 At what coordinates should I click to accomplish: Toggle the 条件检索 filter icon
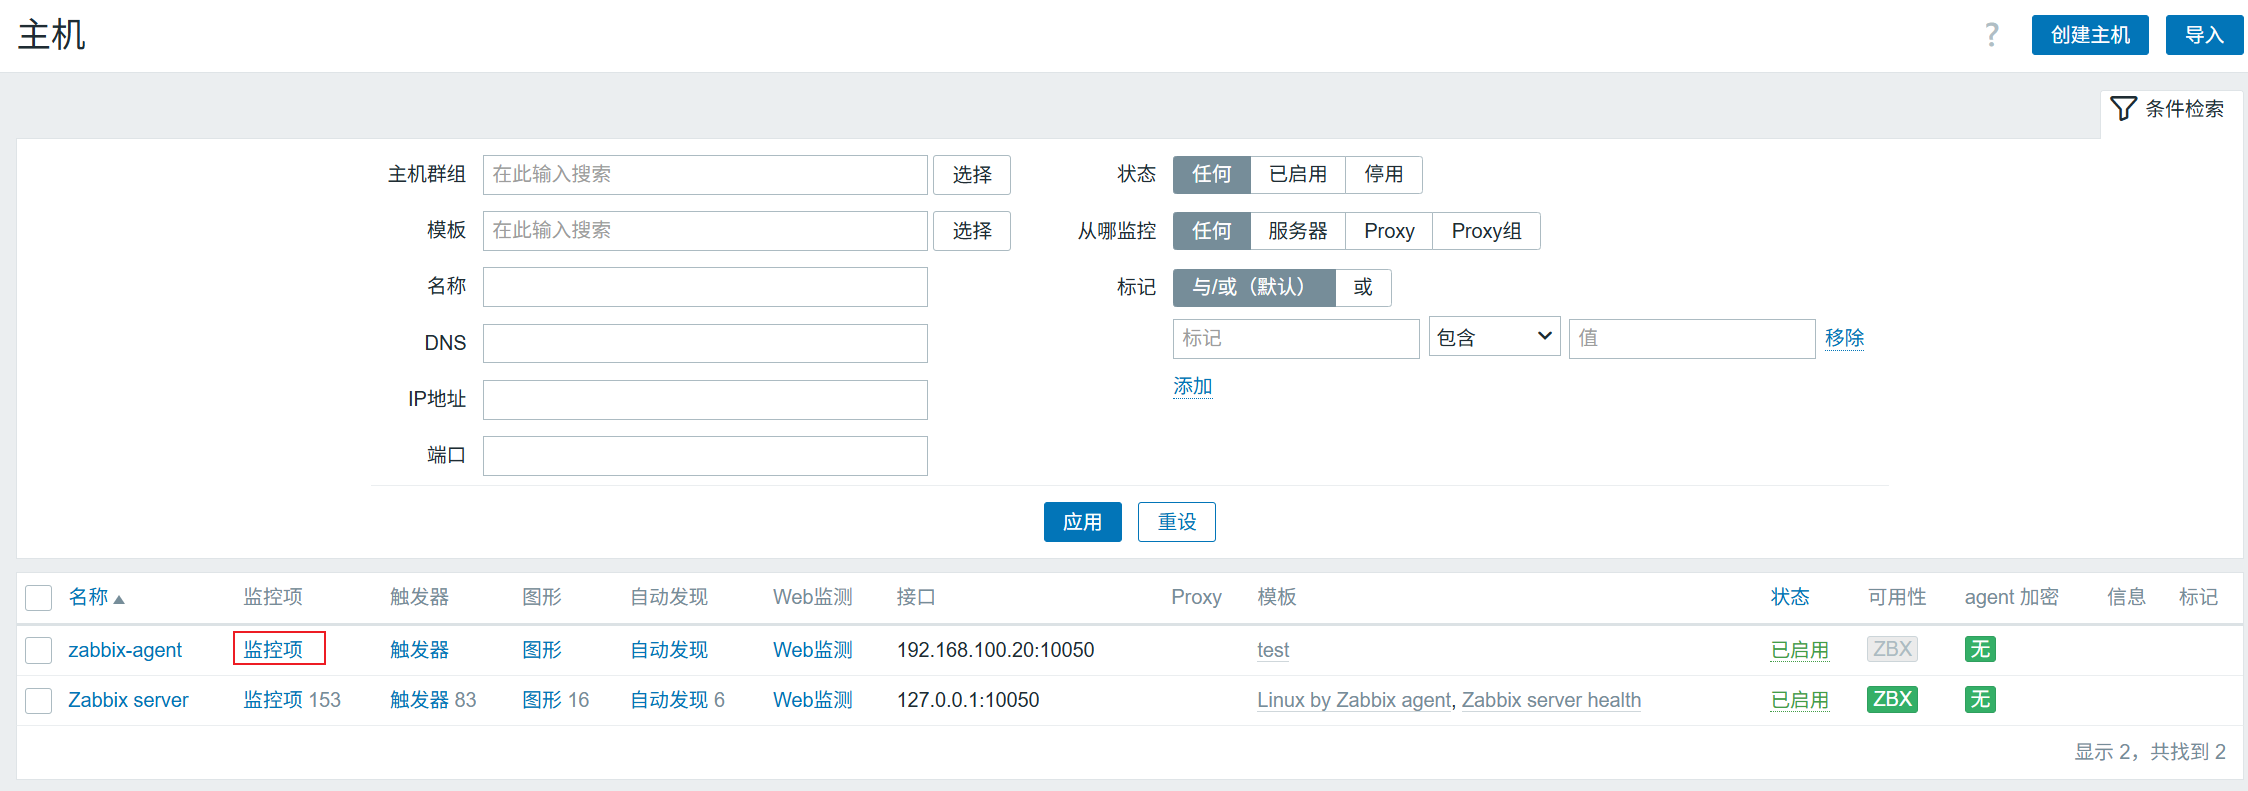(x=2123, y=108)
